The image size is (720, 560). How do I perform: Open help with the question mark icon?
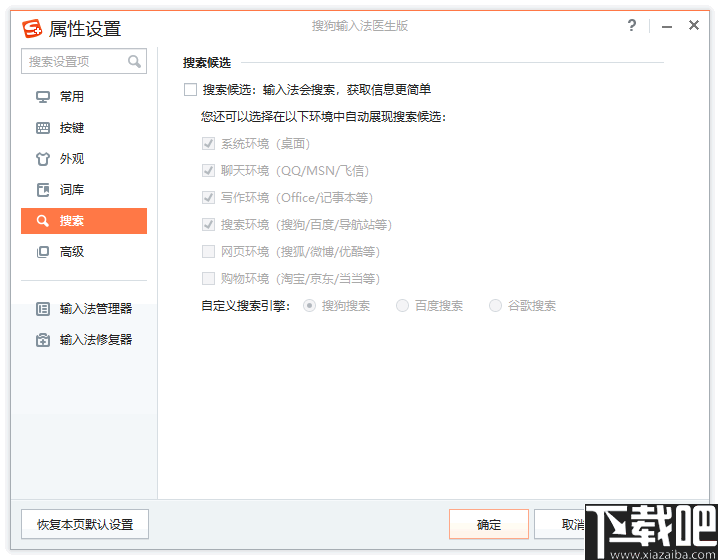(632, 25)
